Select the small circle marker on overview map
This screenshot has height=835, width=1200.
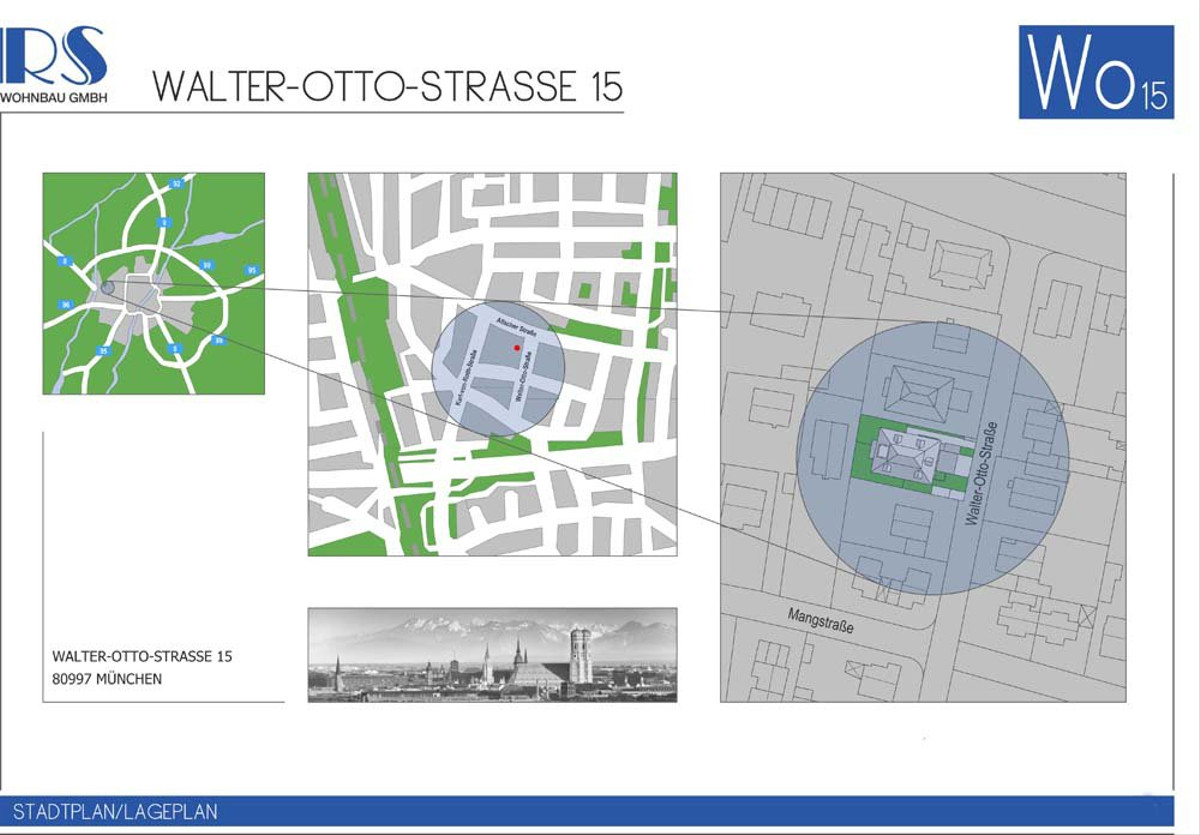tap(108, 287)
